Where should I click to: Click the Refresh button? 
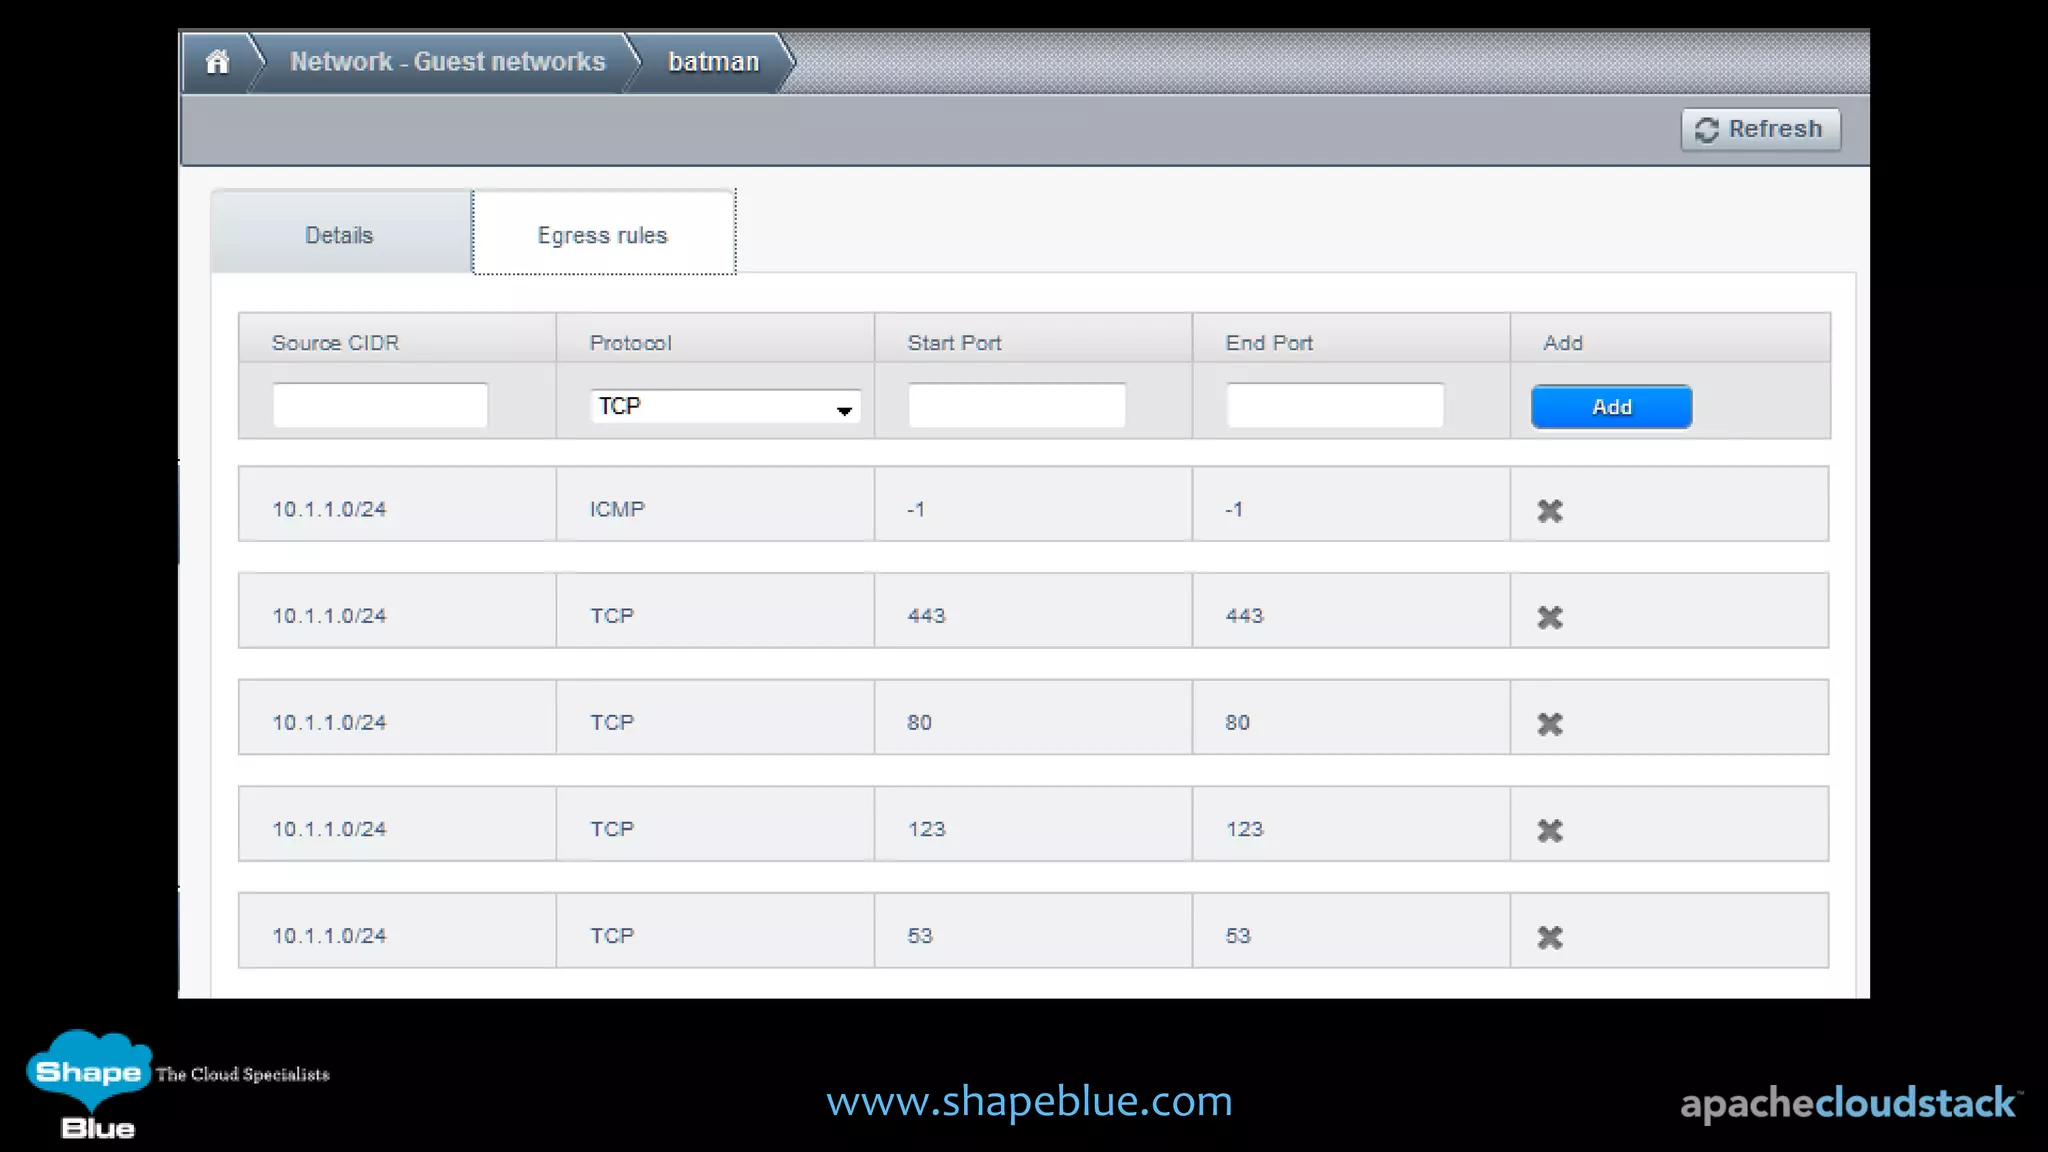tap(1760, 129)
